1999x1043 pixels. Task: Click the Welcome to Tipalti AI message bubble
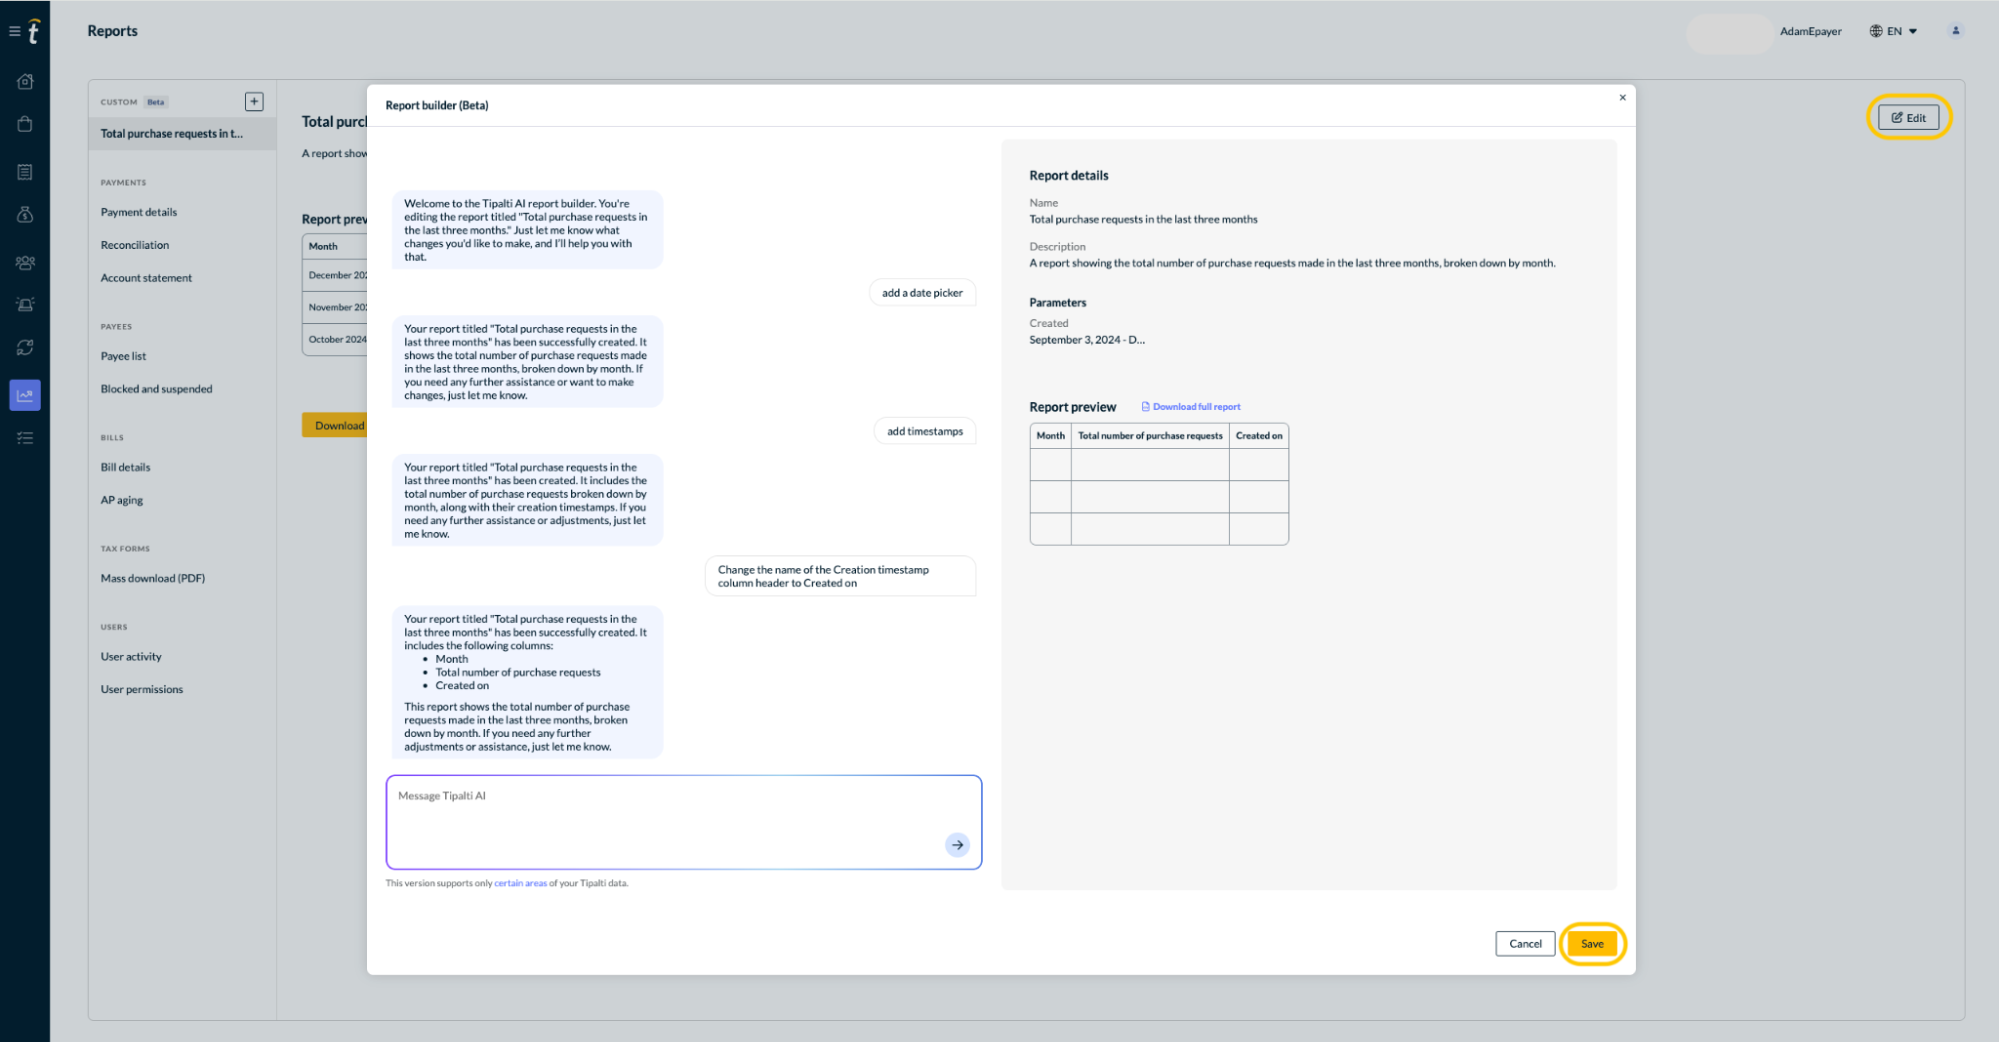(527, 230)
